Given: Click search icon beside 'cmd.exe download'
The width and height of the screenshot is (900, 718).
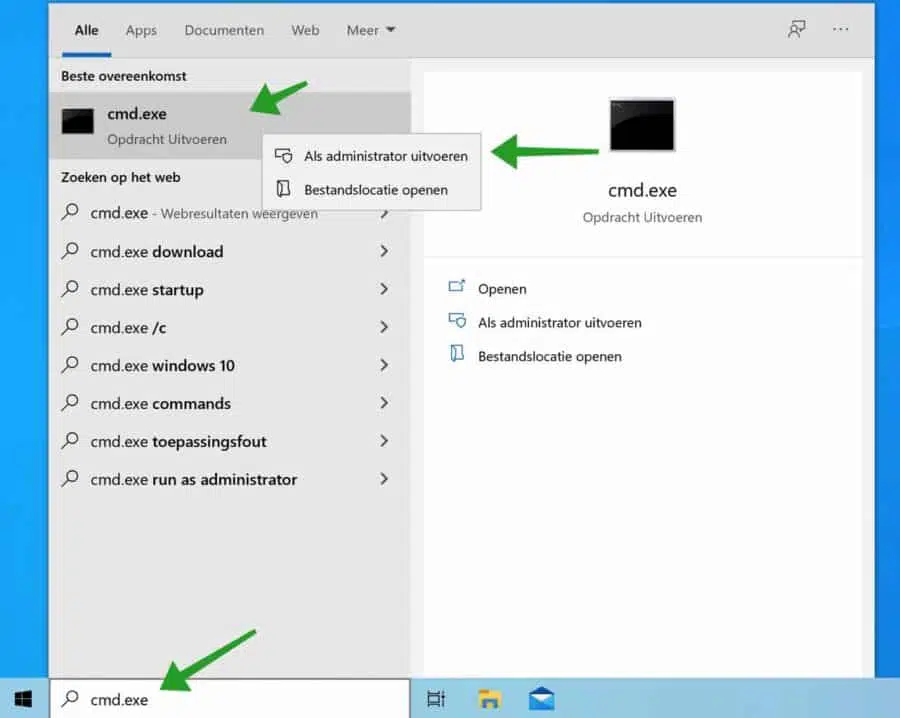Looking at the screenshot, I should pos(70,250).
